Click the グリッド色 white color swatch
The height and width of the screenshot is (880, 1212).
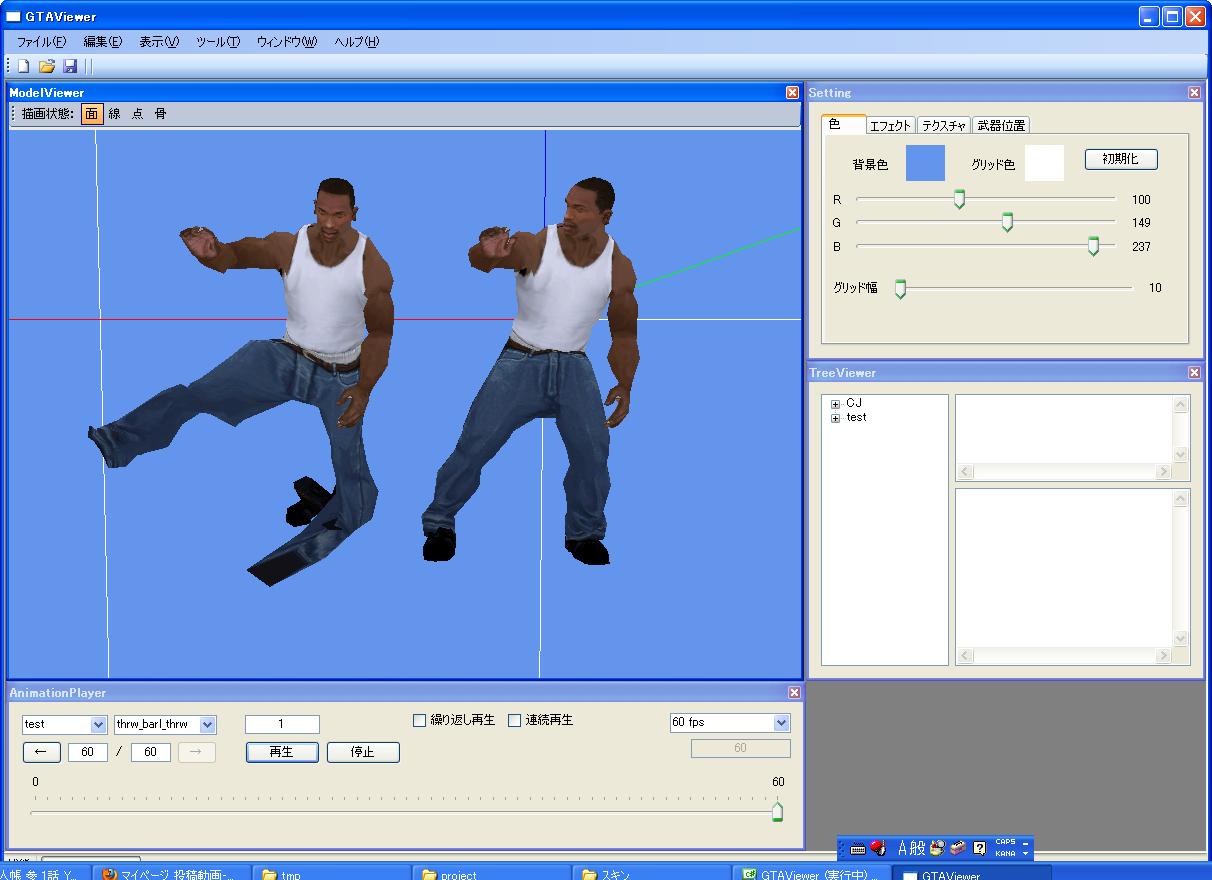tap(1044, 163)
